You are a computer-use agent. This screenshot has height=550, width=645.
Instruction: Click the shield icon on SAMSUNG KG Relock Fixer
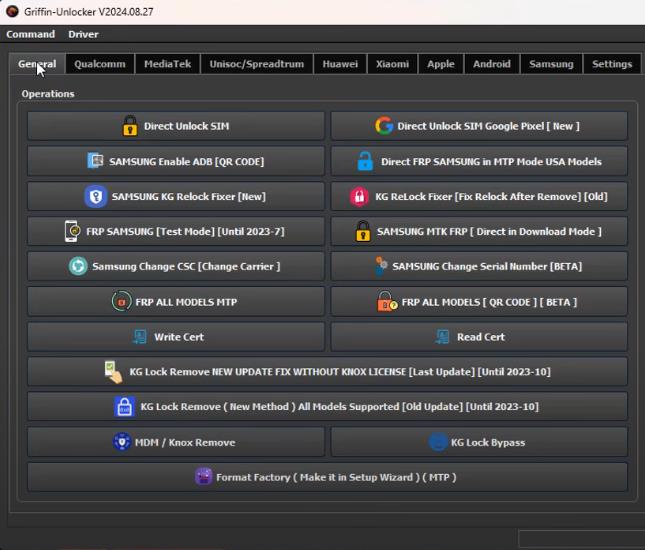[96, 197]
